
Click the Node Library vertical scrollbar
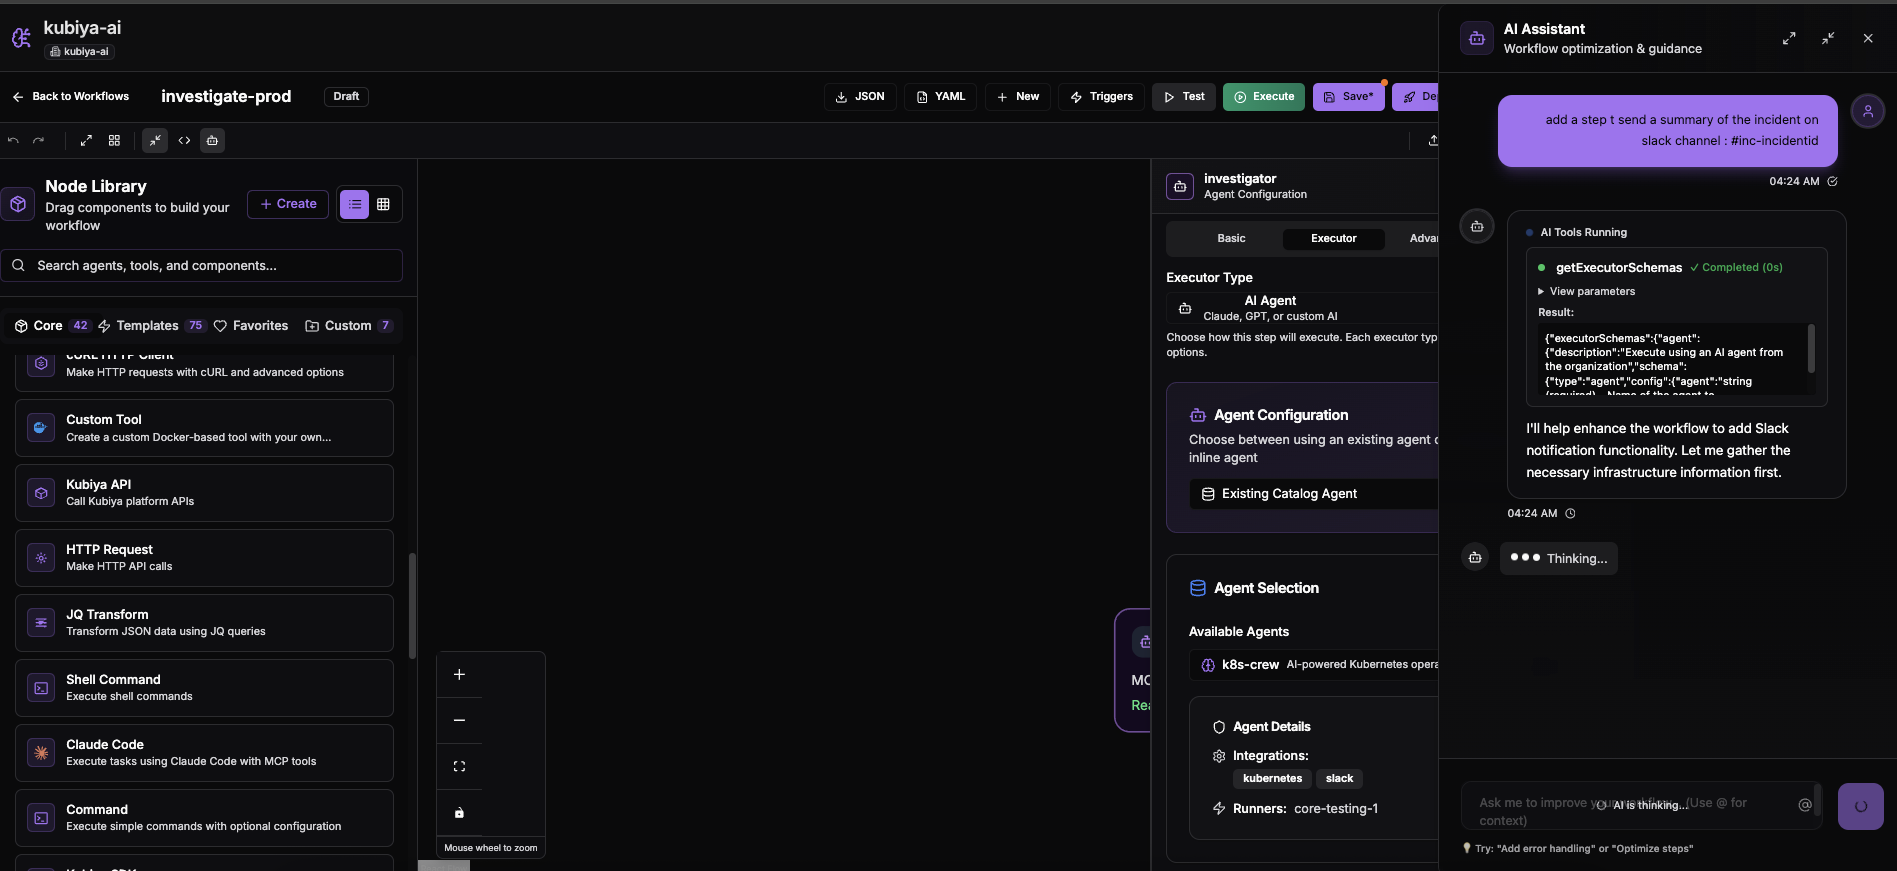click(412, 605)
